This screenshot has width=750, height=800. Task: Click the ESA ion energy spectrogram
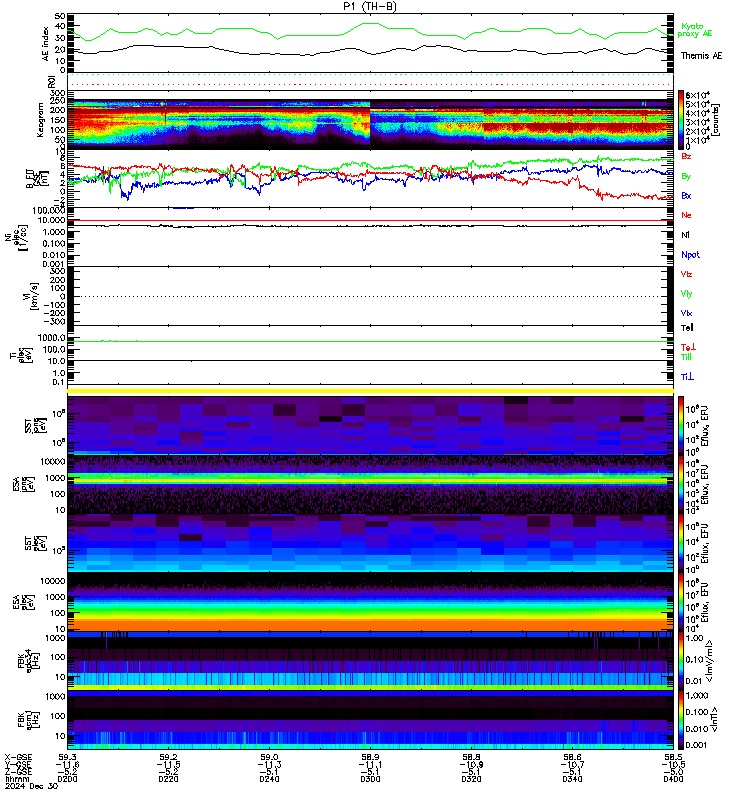pyautogui.click(x=370, y=484)
